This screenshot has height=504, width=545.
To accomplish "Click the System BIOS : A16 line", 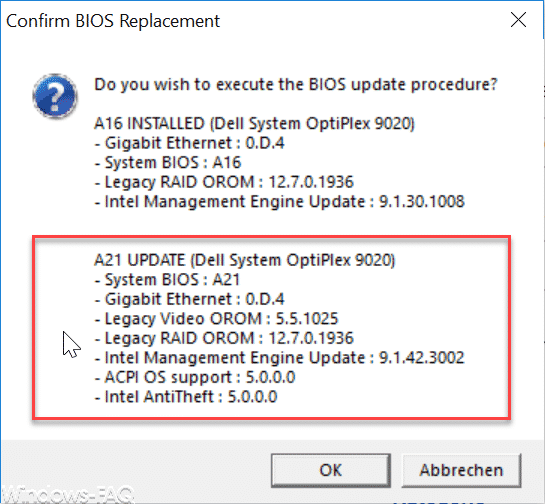I will coord(168,163).
